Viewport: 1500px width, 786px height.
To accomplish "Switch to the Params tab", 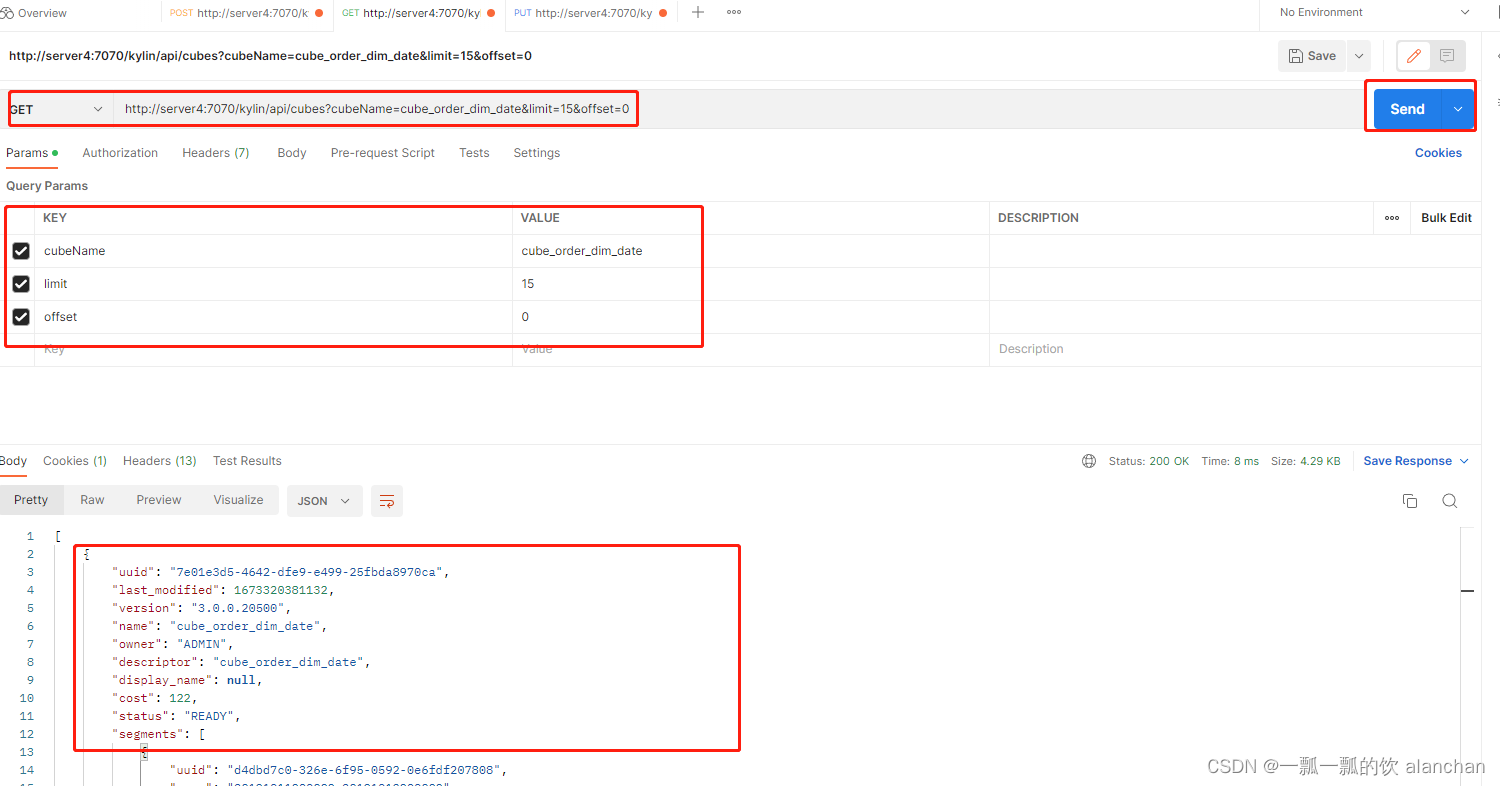I will click(32, 153).
